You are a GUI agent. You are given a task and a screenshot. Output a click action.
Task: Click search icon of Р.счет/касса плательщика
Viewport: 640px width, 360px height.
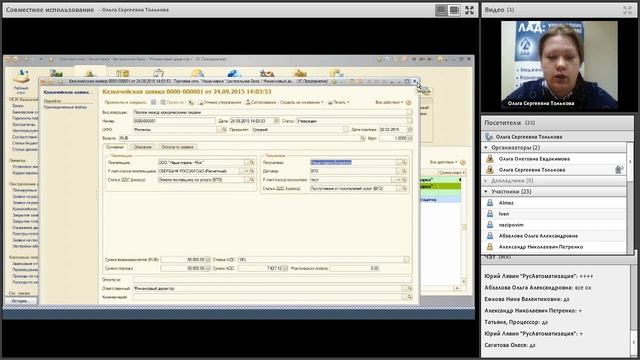[x=251, y=171]
